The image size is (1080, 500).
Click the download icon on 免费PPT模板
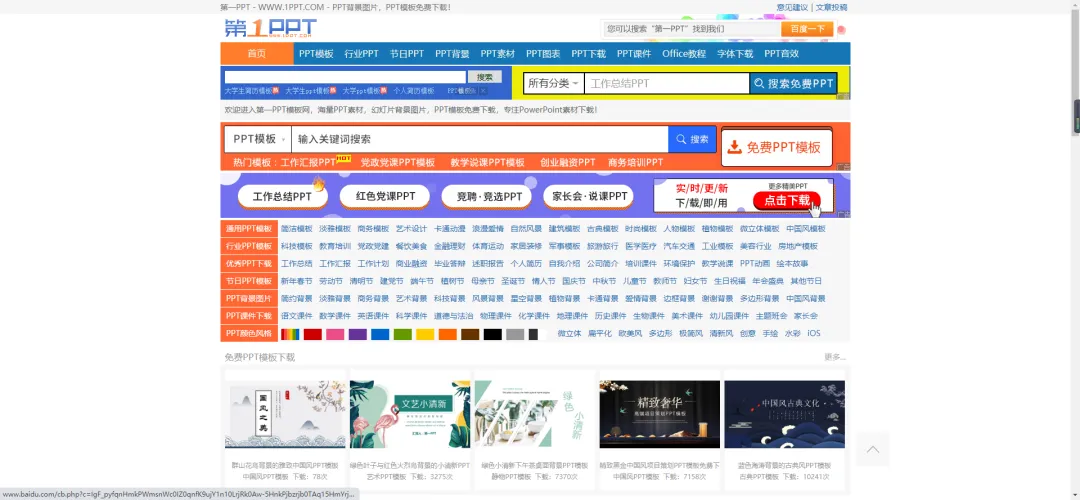[734, 147]
